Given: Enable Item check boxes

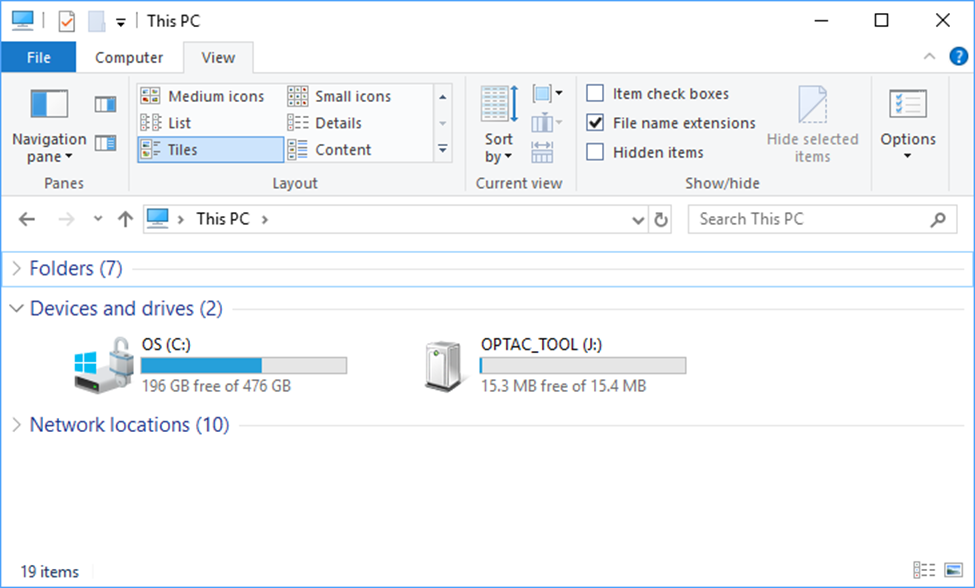Looking at the screenshot, I should tap(594, 93).
